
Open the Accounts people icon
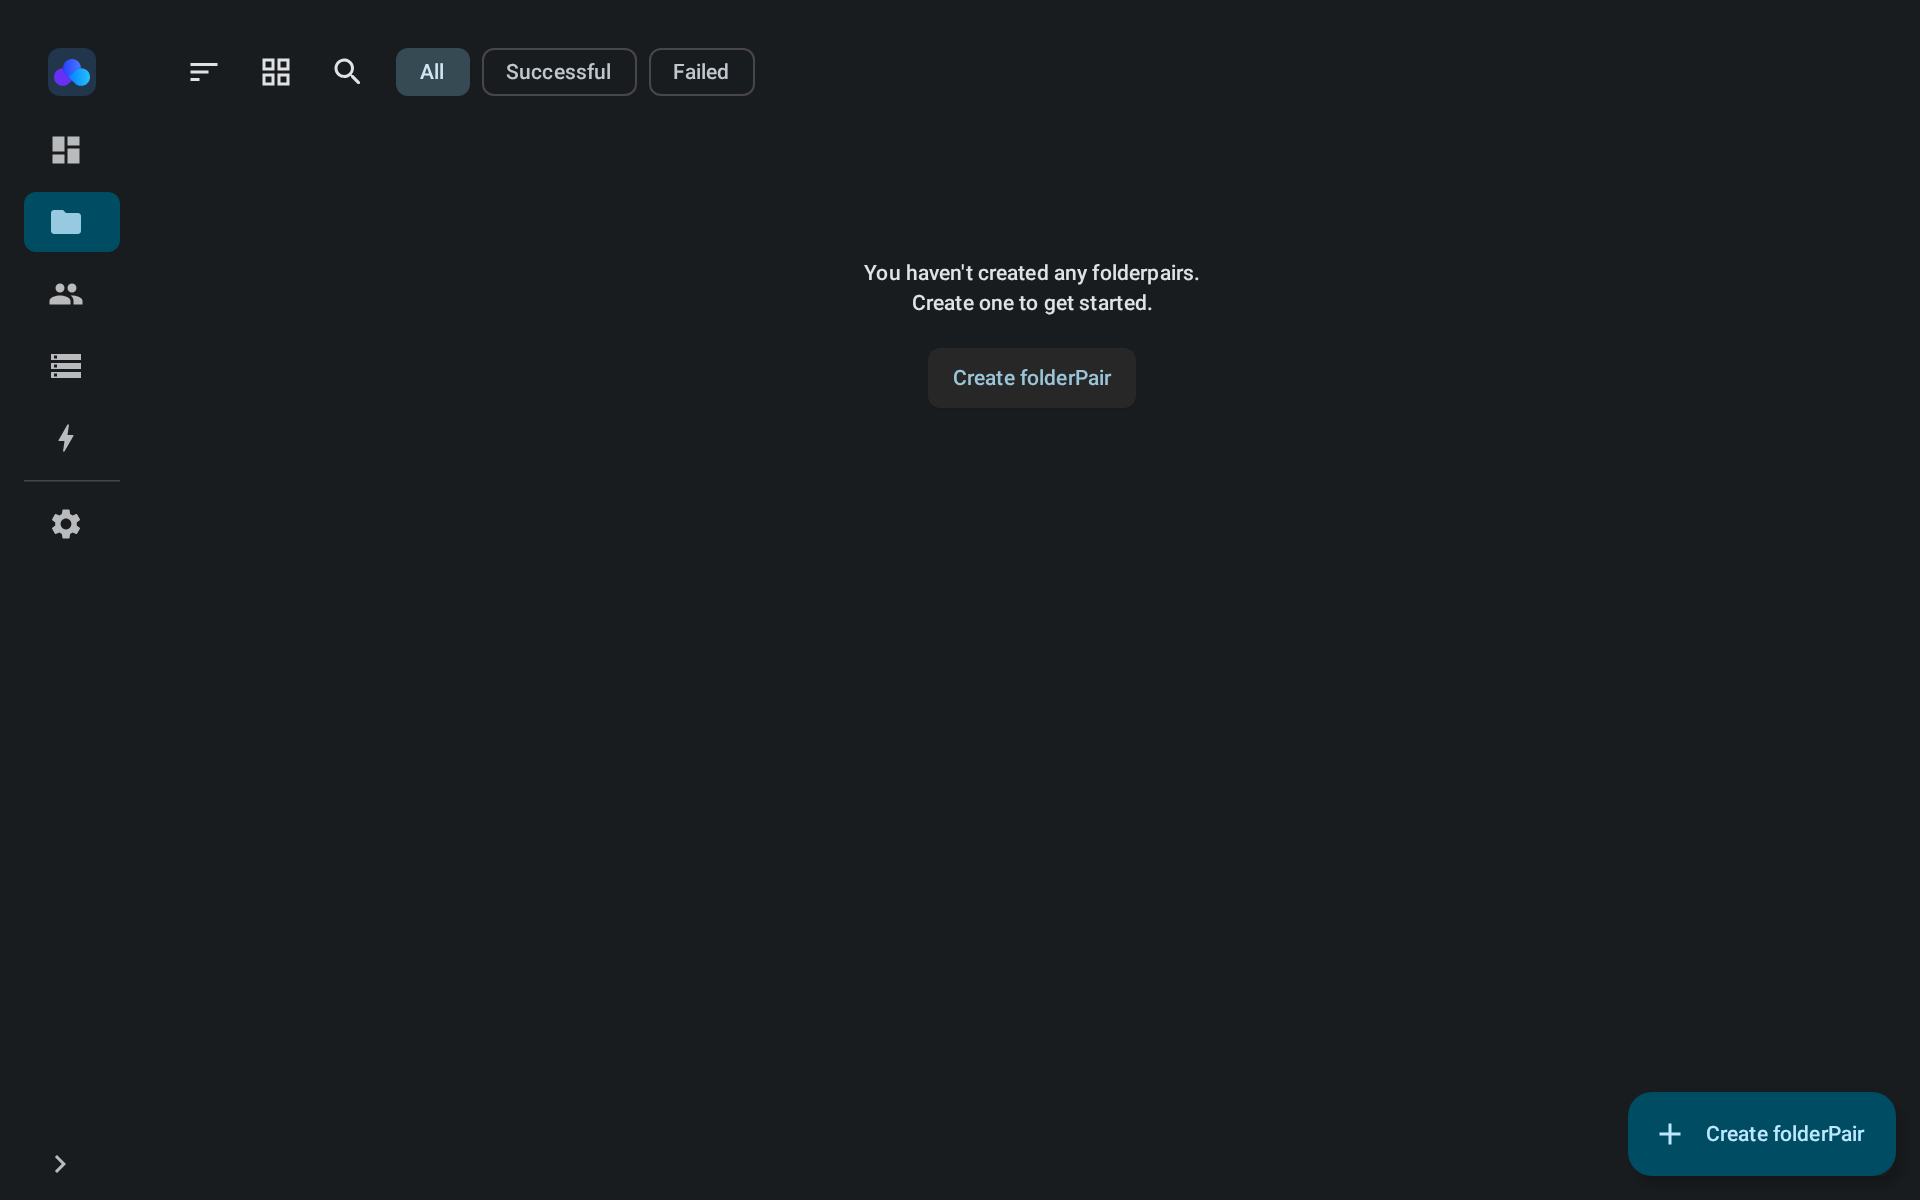point(66,294)
